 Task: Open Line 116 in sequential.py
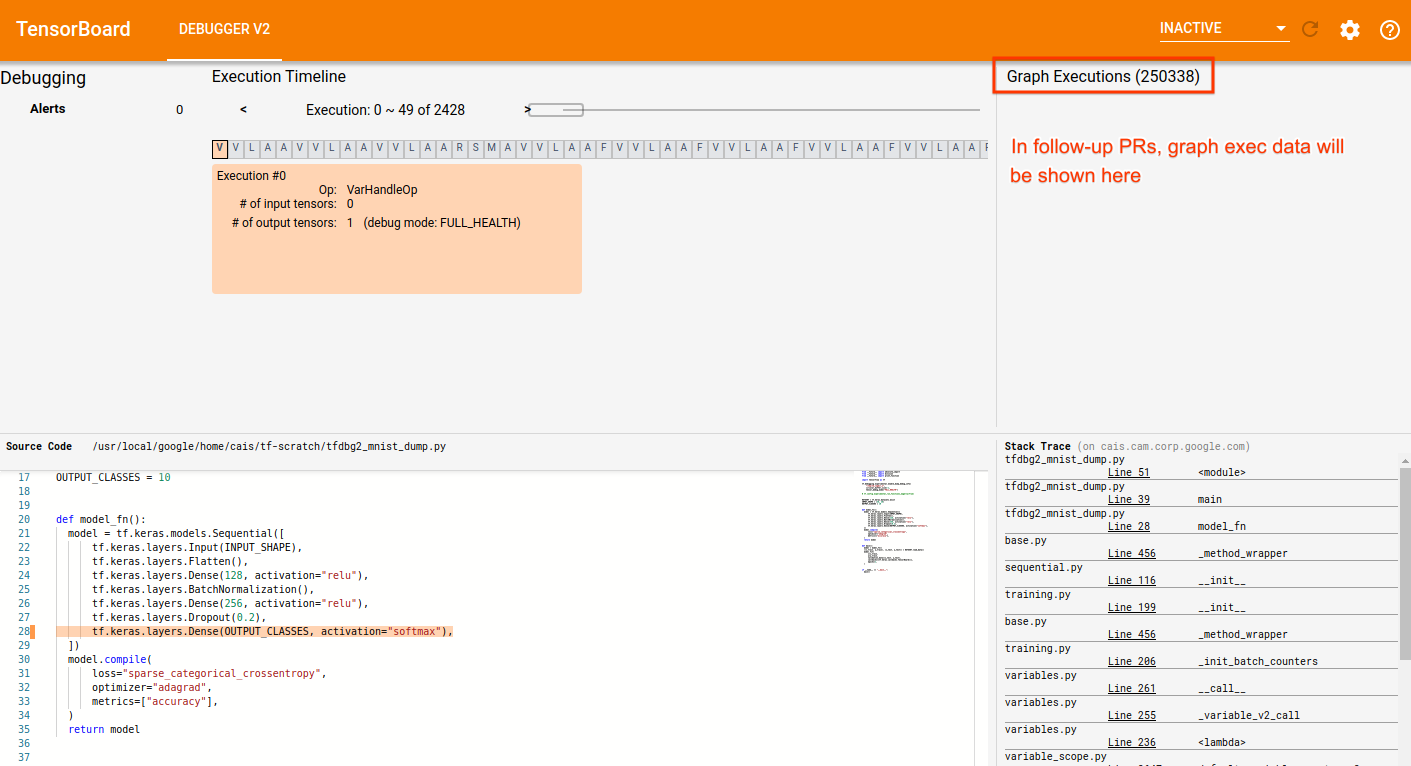click(x=1132, y=580)
